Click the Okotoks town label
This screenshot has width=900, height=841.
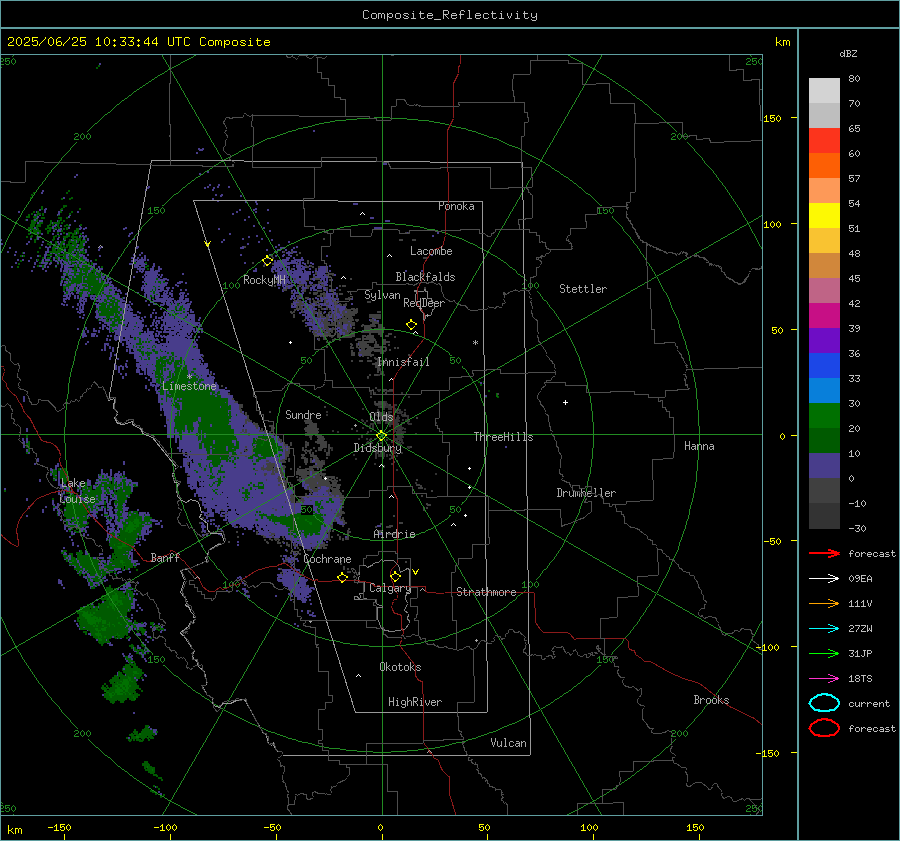click(400, 667)
